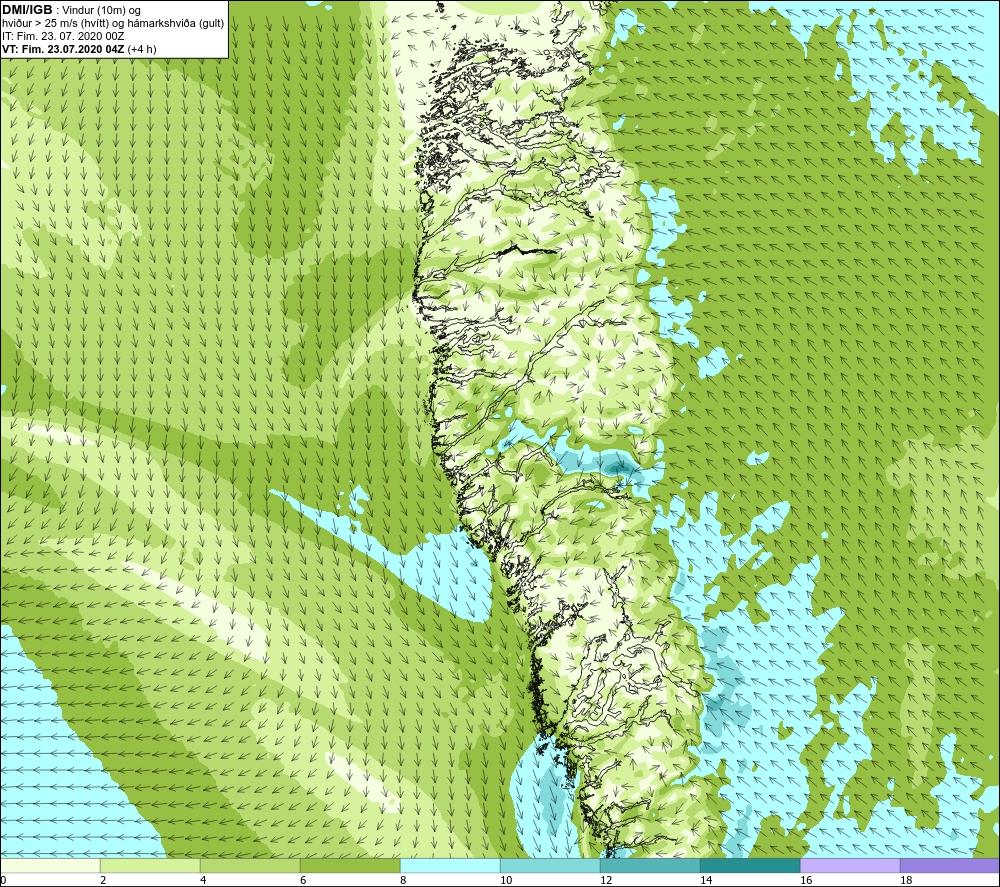Click the '(+4 h)' forecast offset text
This screenshot has height=887, width=1000.
pyautogui.click(x=142, y=49)
